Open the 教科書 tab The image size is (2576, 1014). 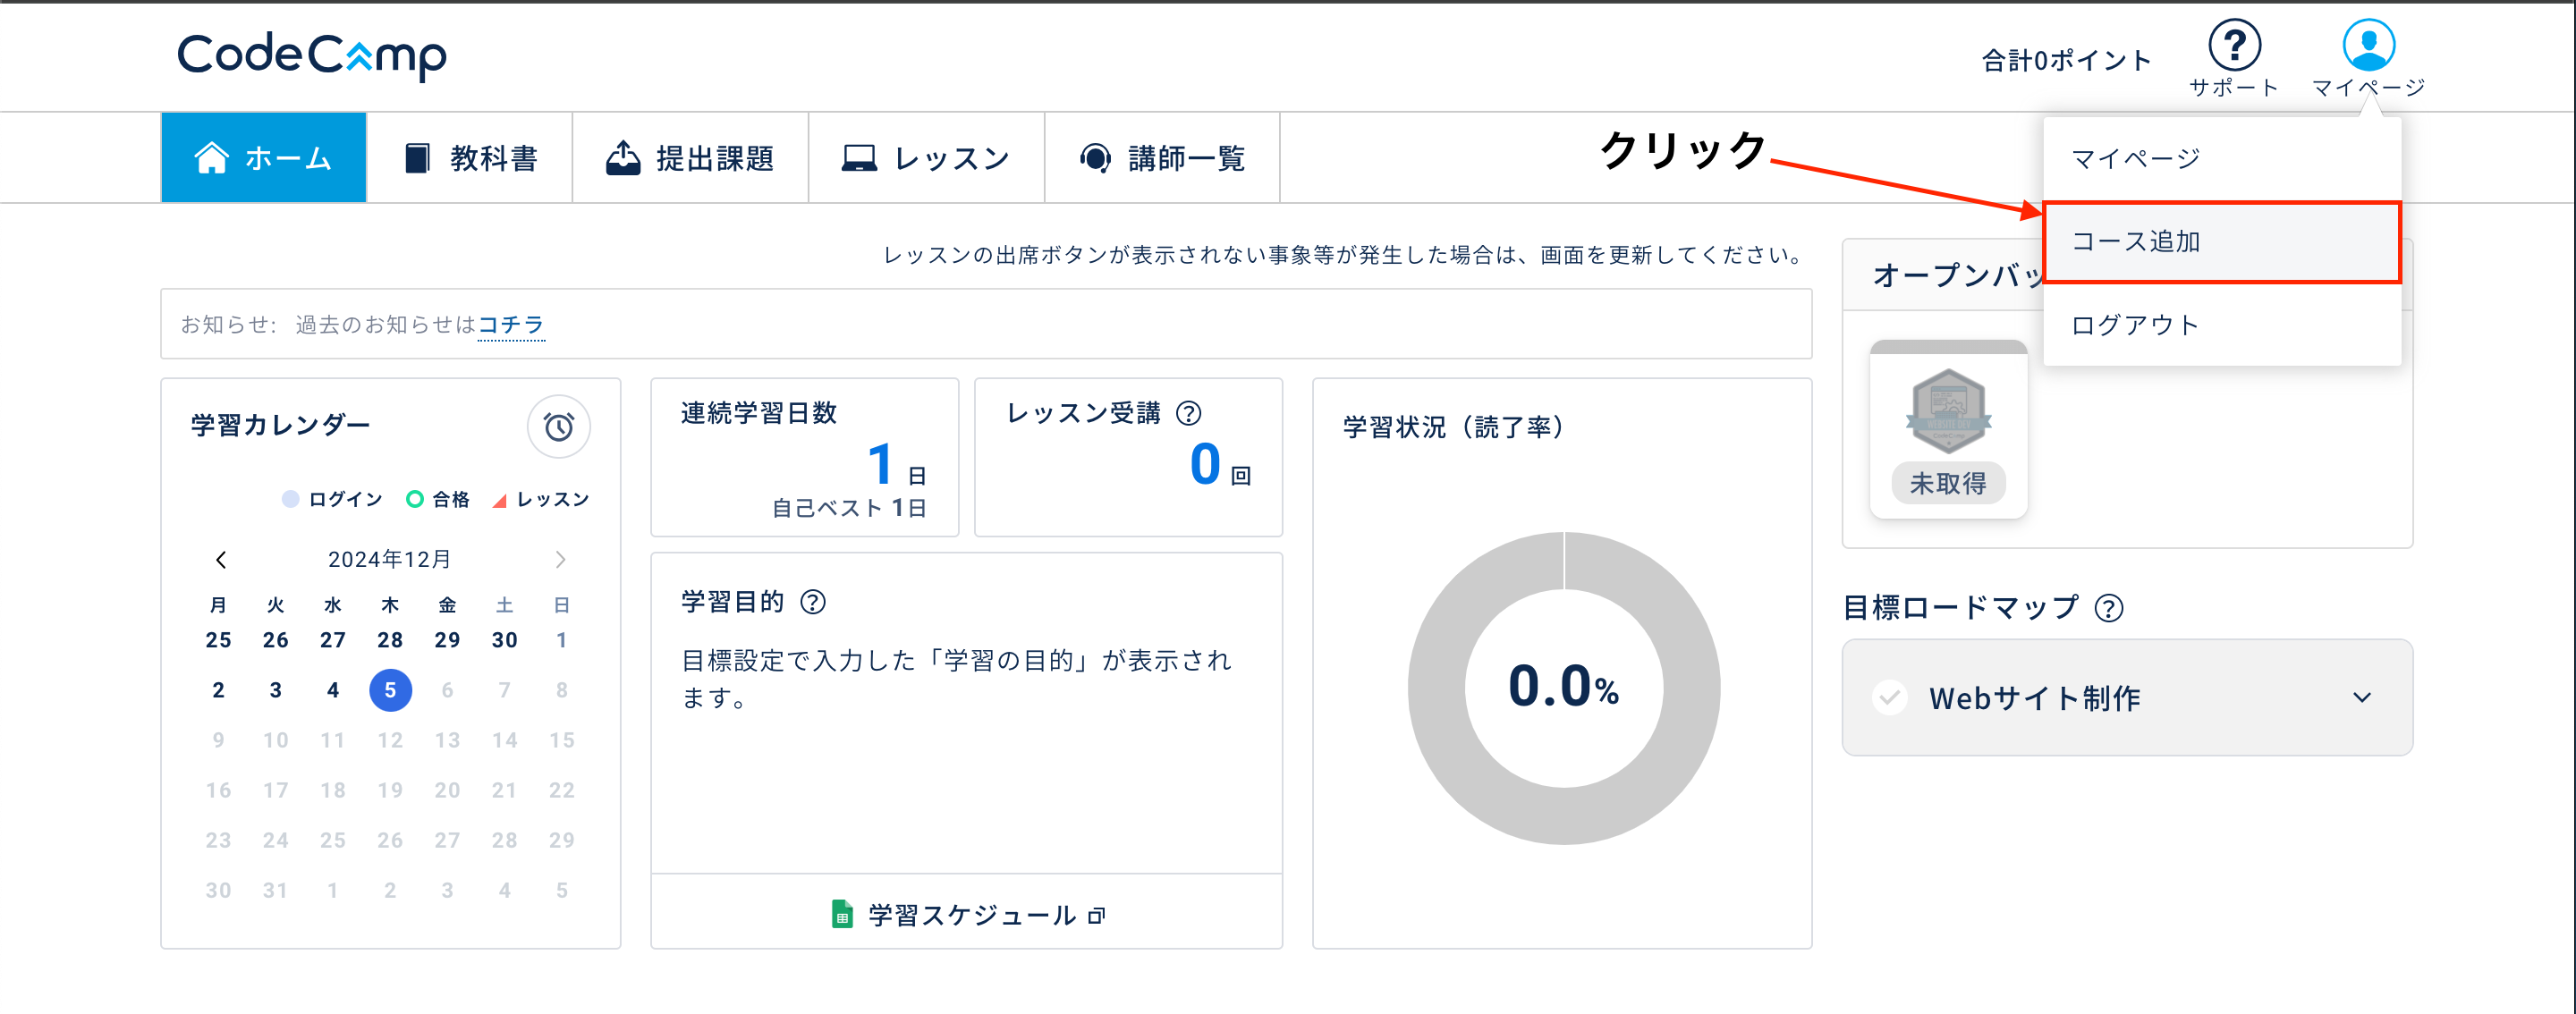click(x=470, y=158)
